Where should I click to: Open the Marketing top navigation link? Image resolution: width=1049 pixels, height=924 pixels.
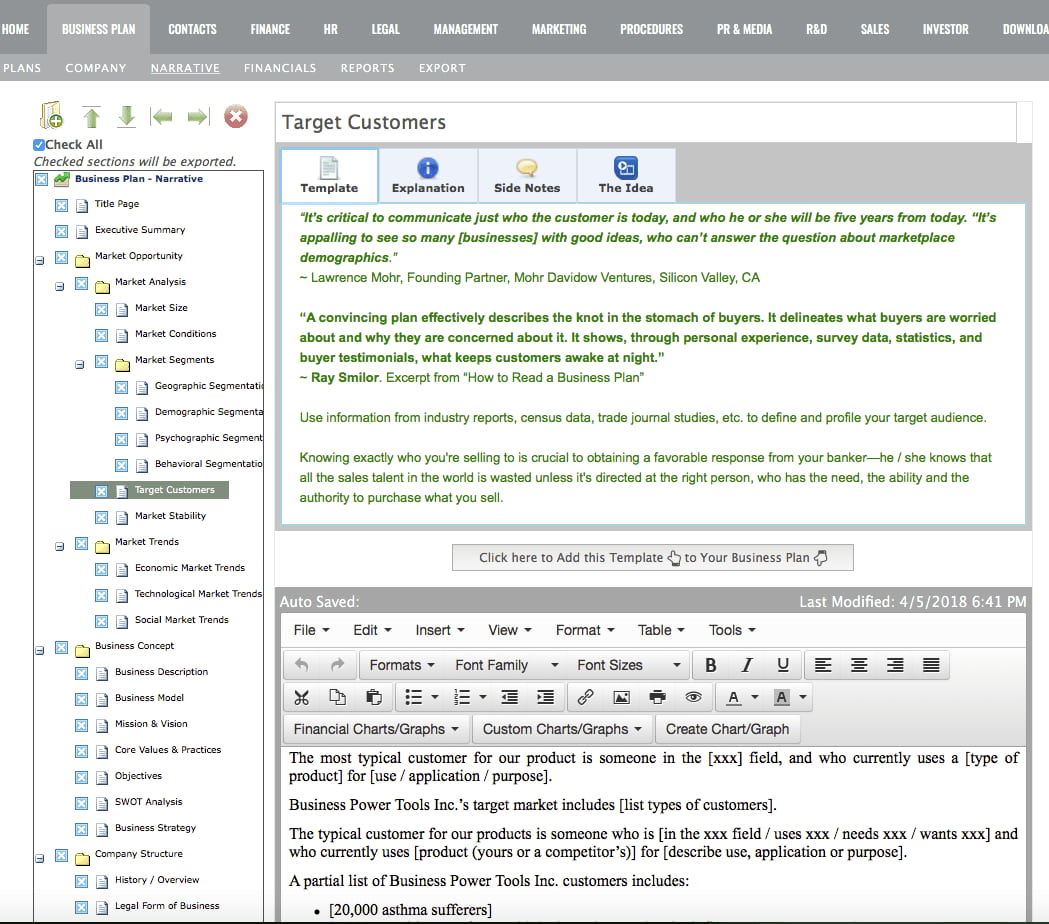tap(559, 29)
